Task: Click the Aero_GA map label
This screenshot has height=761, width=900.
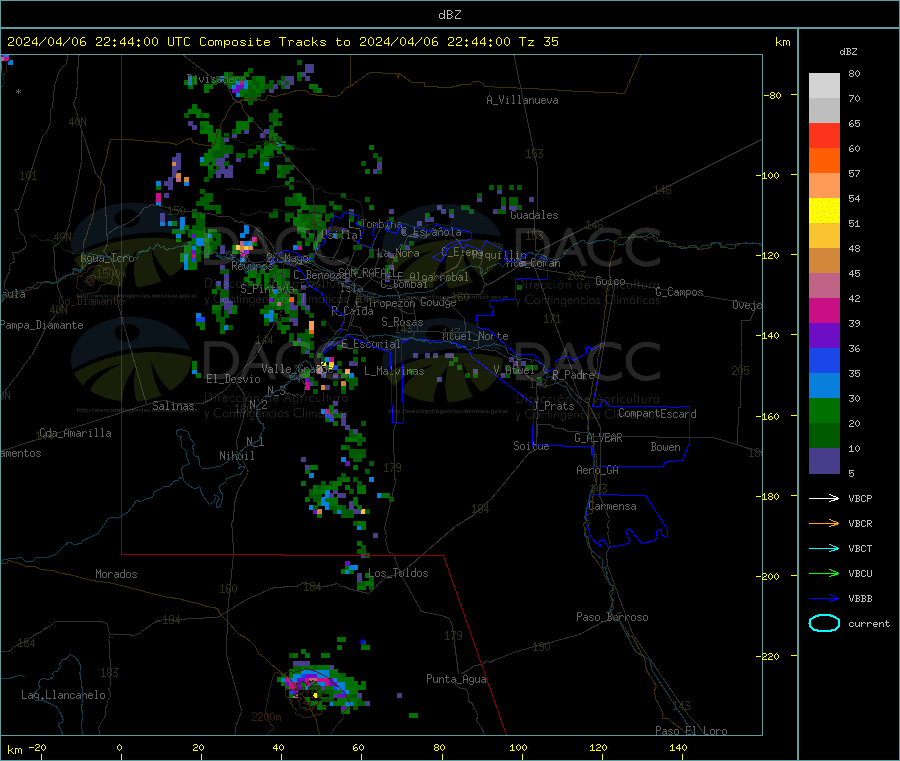Action: point(597,470)
